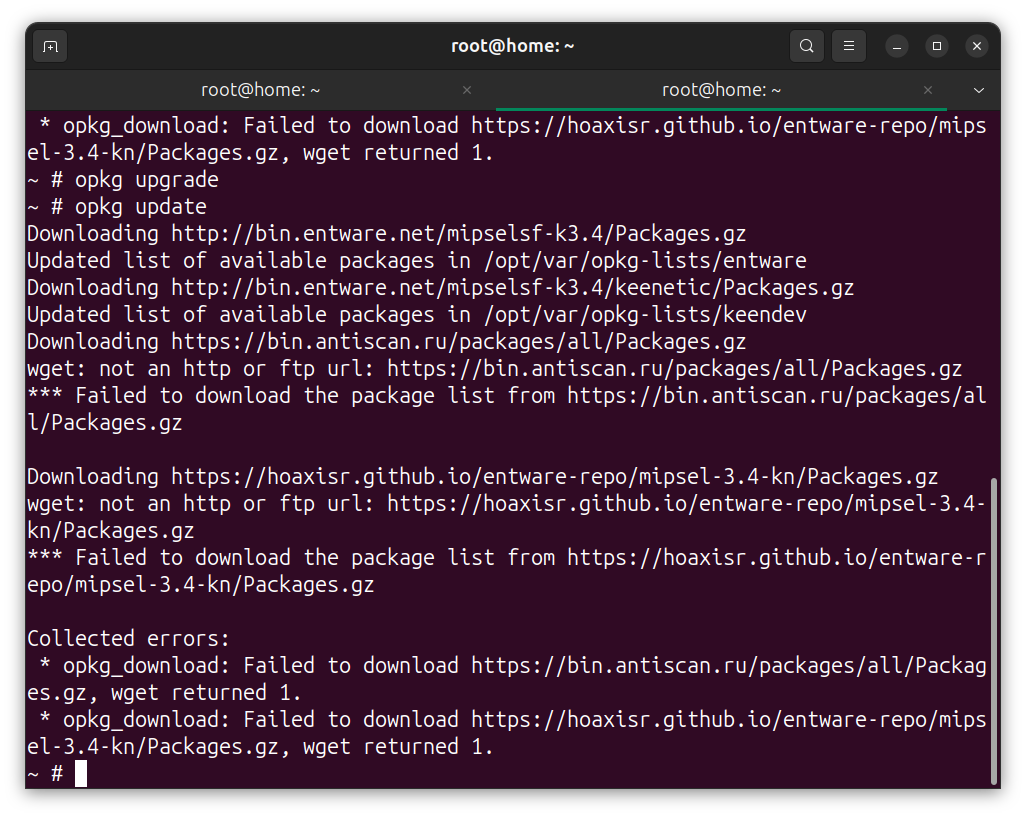Select the second root@home tab
Screen dimensions: 1026x817
720,90
